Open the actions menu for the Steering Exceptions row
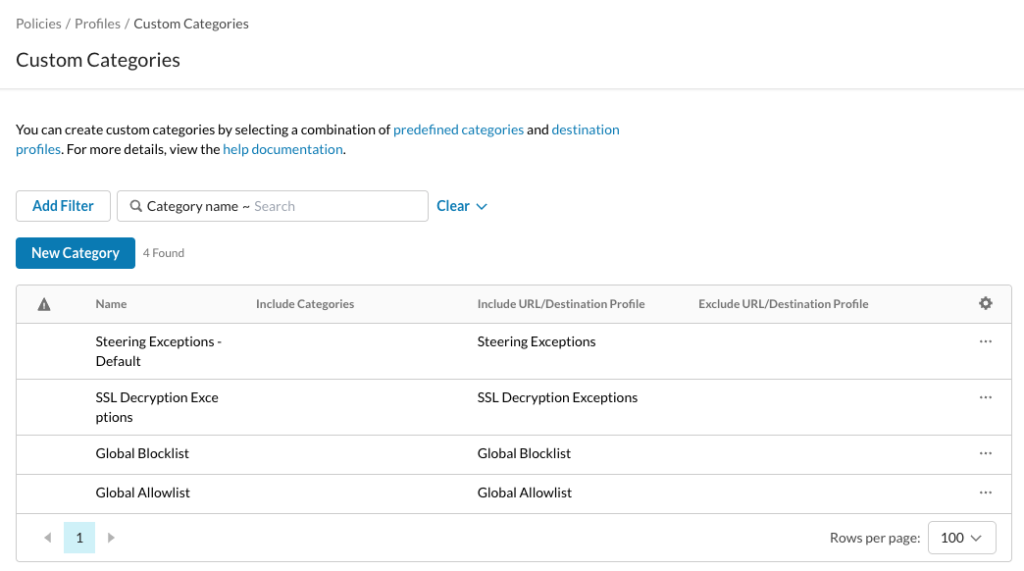Image resolution: width=1024 pixels, height=571 pixels. tap(985, 342)
